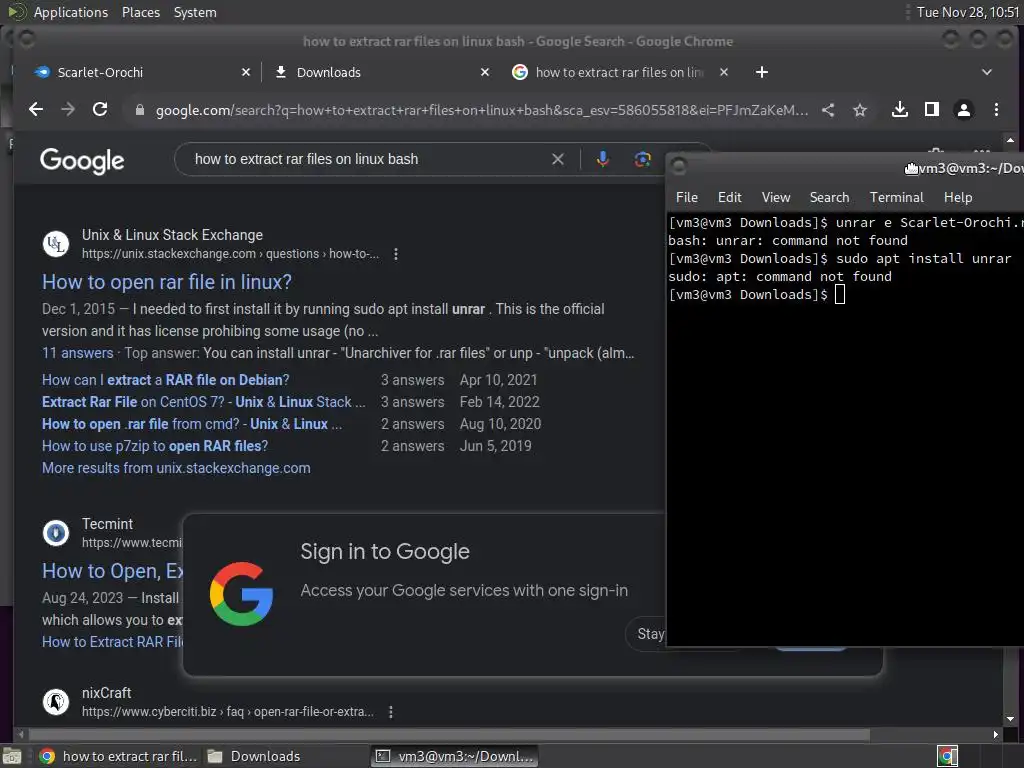Click the clock in top panel

[x=967, y=12]
